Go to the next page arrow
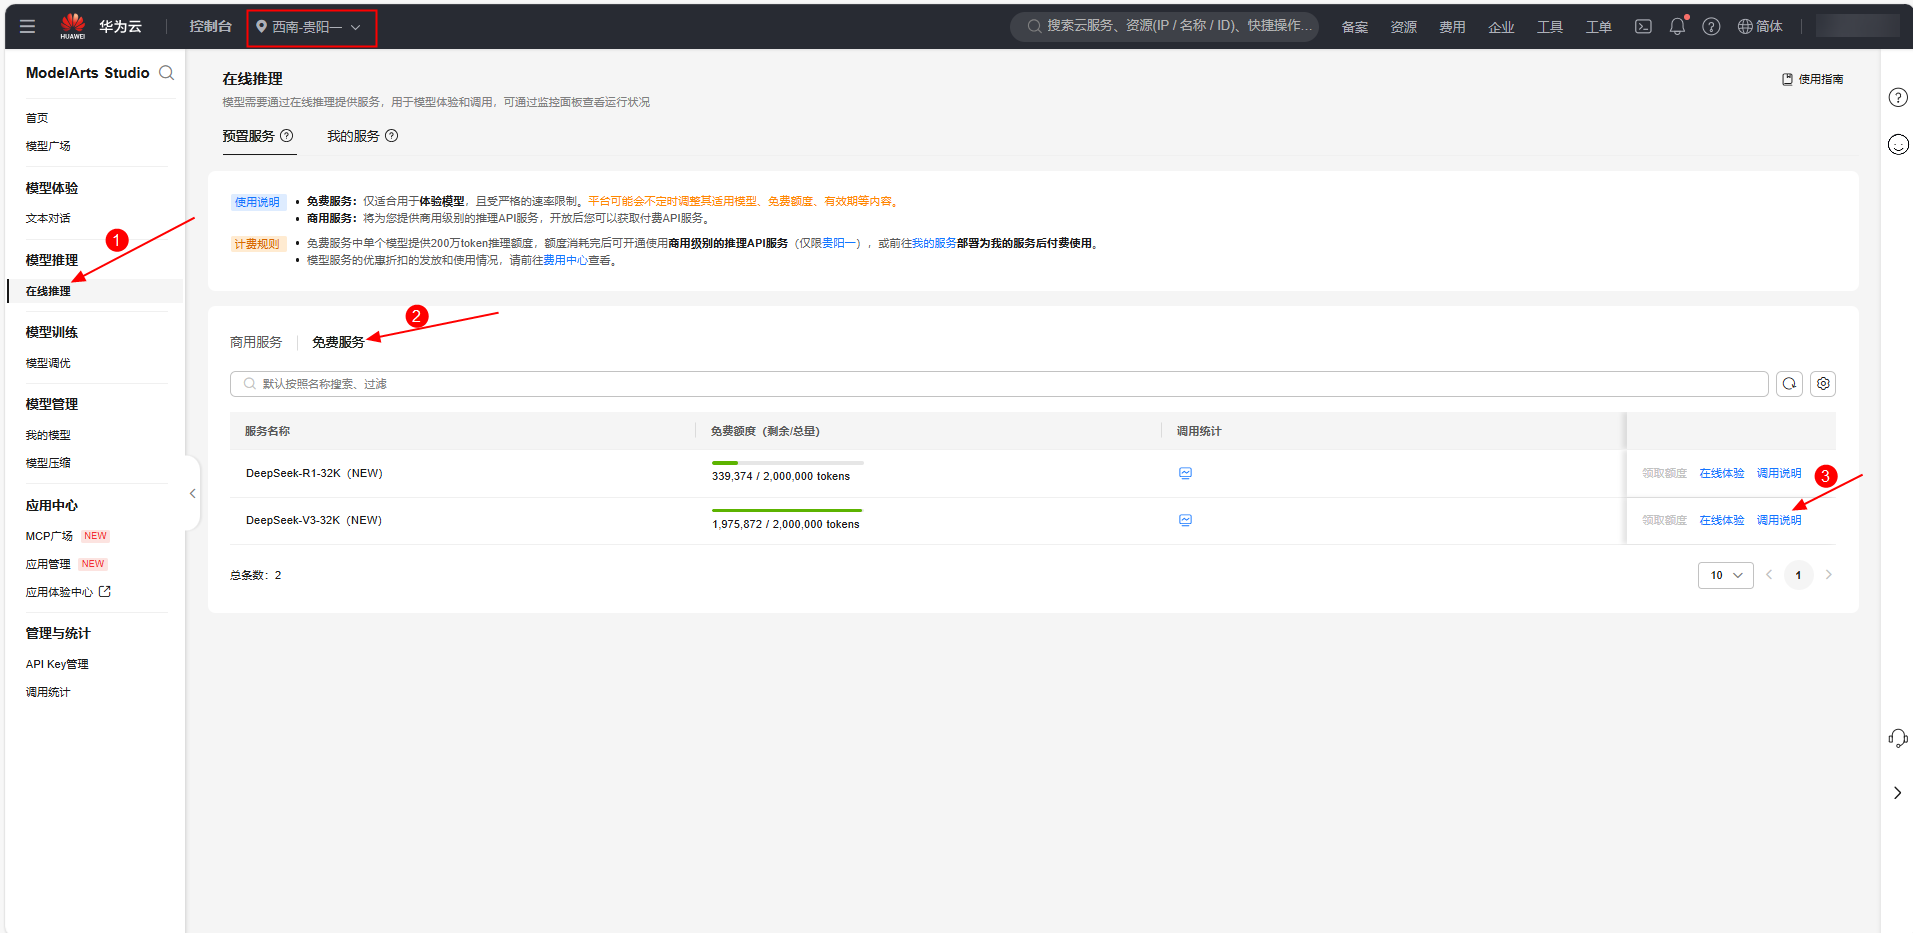This screenshot has height=933, width=1913. tap(1829, 575)
